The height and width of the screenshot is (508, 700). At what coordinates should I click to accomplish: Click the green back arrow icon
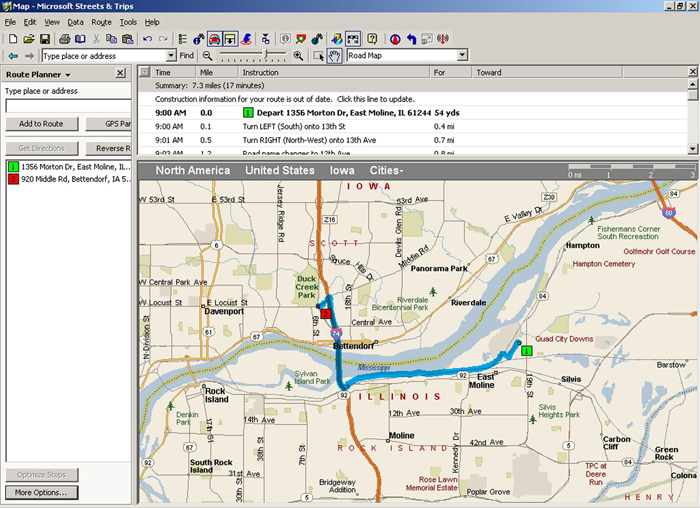tap(13, 56)
